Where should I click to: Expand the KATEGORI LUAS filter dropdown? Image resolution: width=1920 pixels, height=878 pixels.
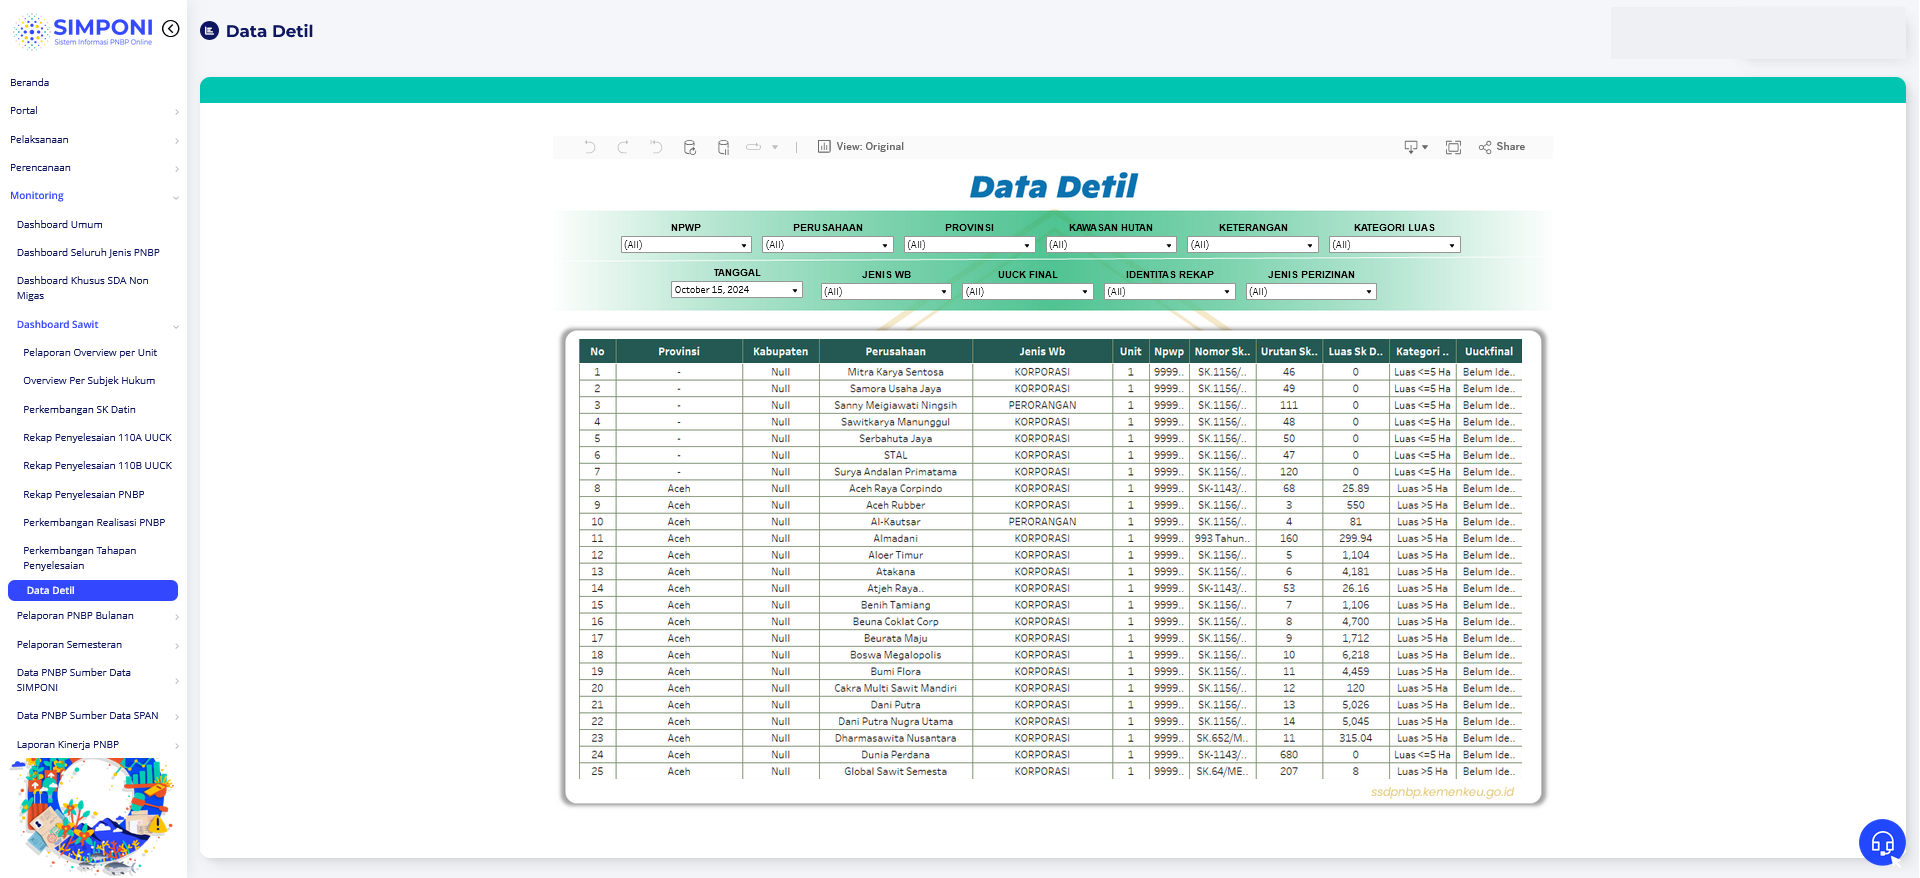pyautogui.click(x=1394, y=245)
